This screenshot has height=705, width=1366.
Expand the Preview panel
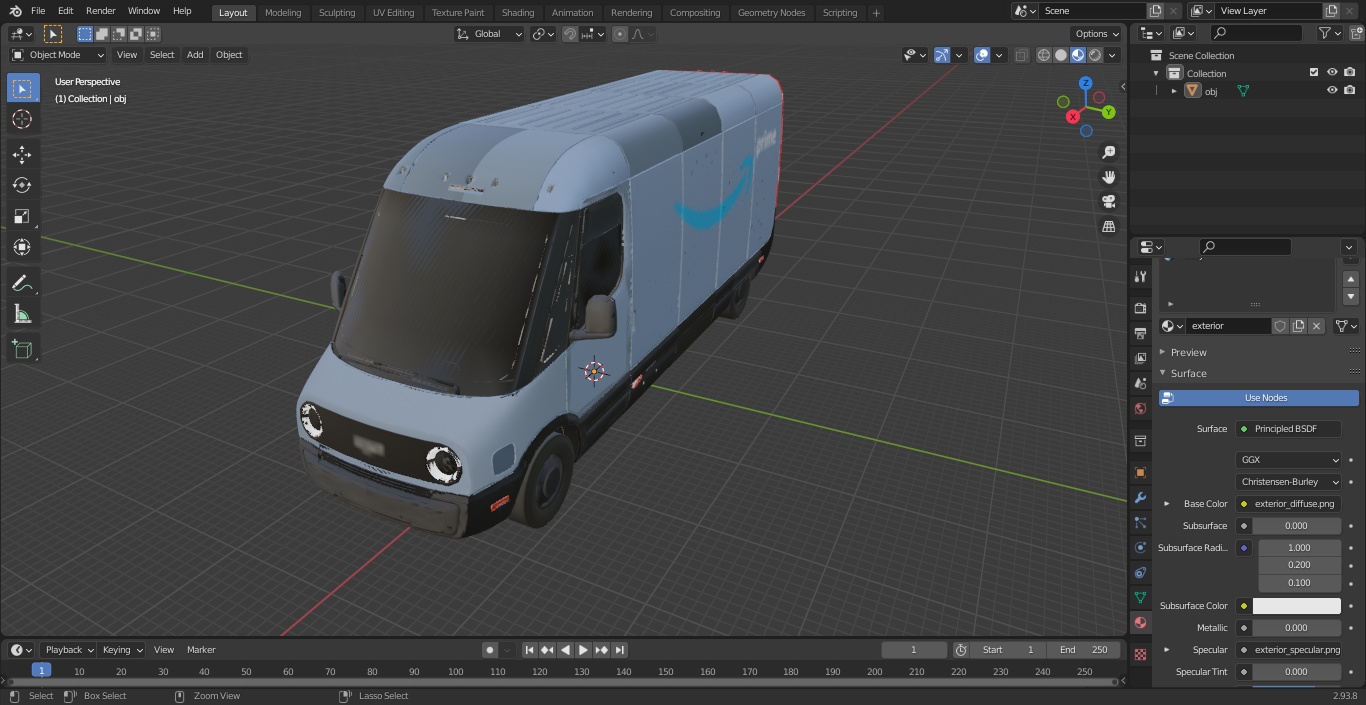[1188, 352]
